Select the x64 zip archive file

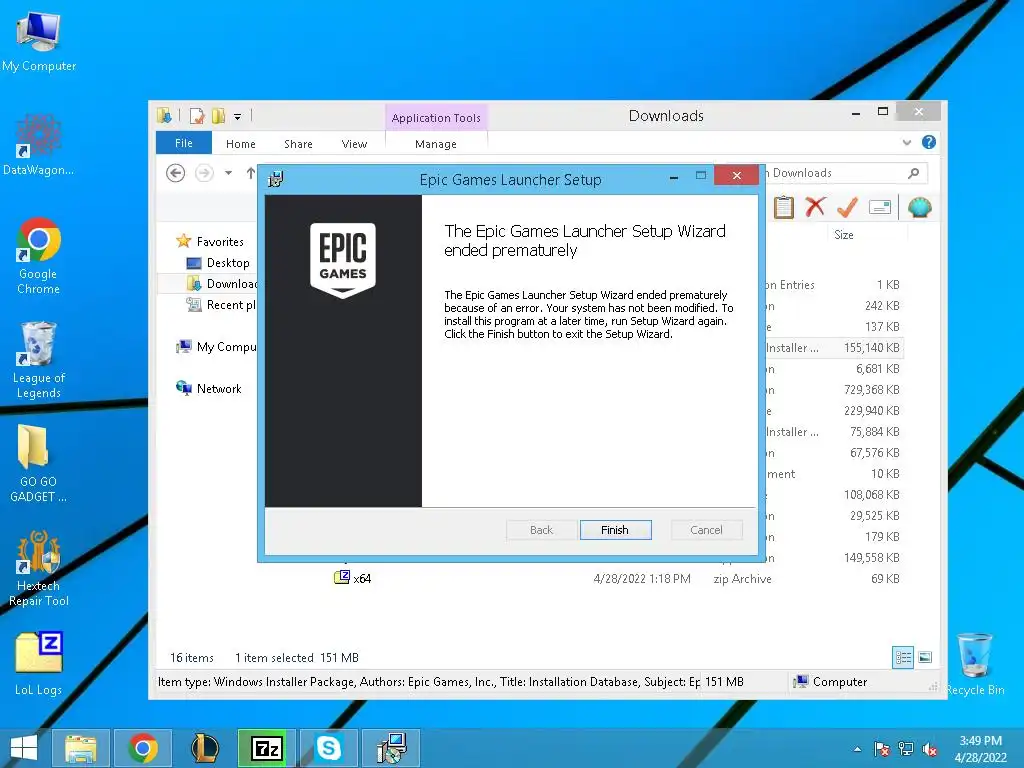pos(353,578)
